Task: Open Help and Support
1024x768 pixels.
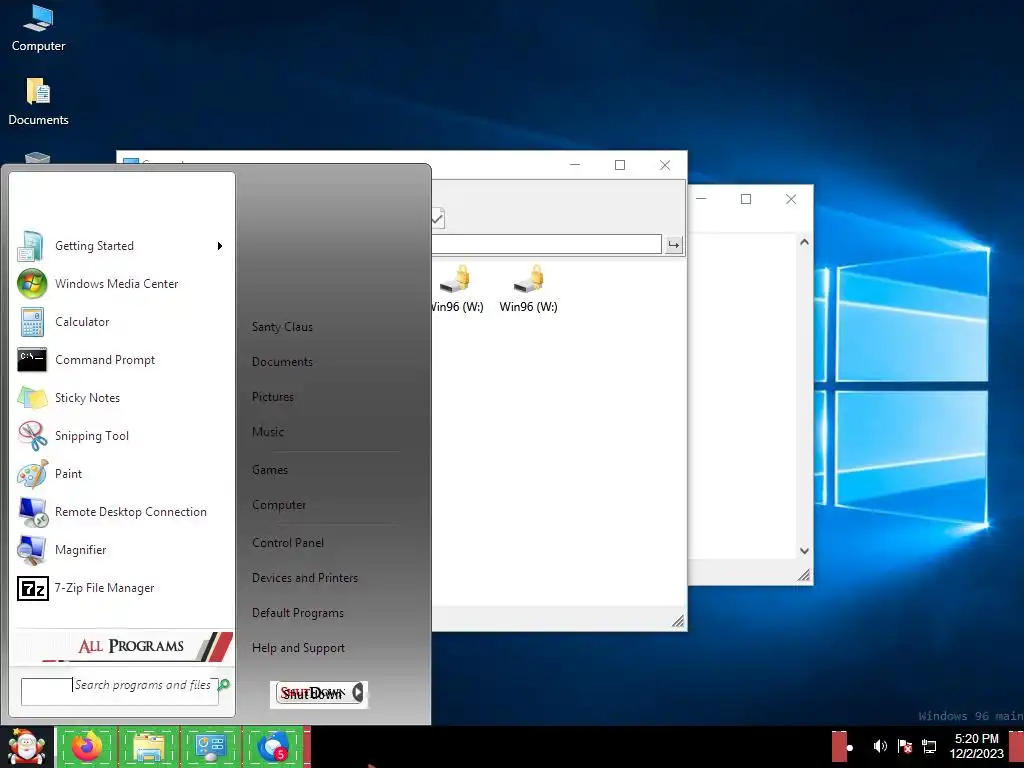Action: coord(298,648)
